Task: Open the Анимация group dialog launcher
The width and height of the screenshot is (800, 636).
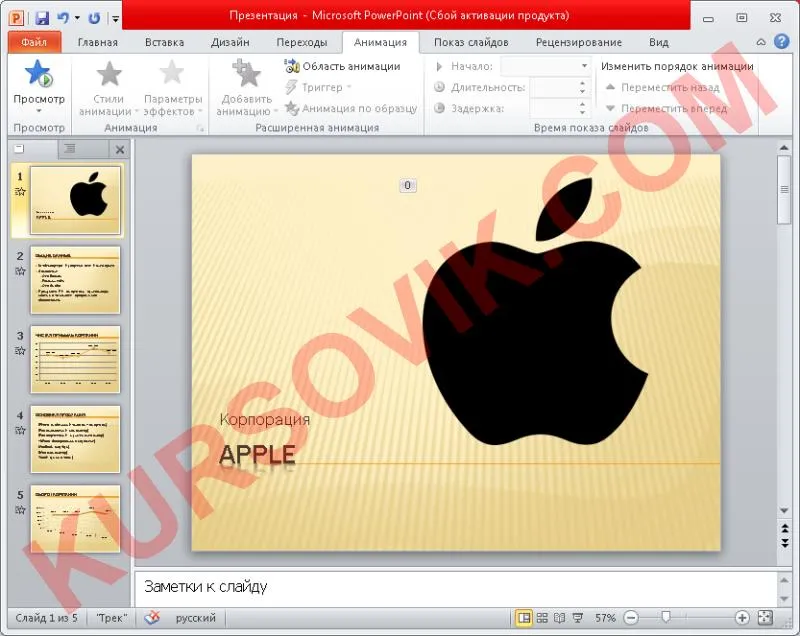Action: [201, 129]
